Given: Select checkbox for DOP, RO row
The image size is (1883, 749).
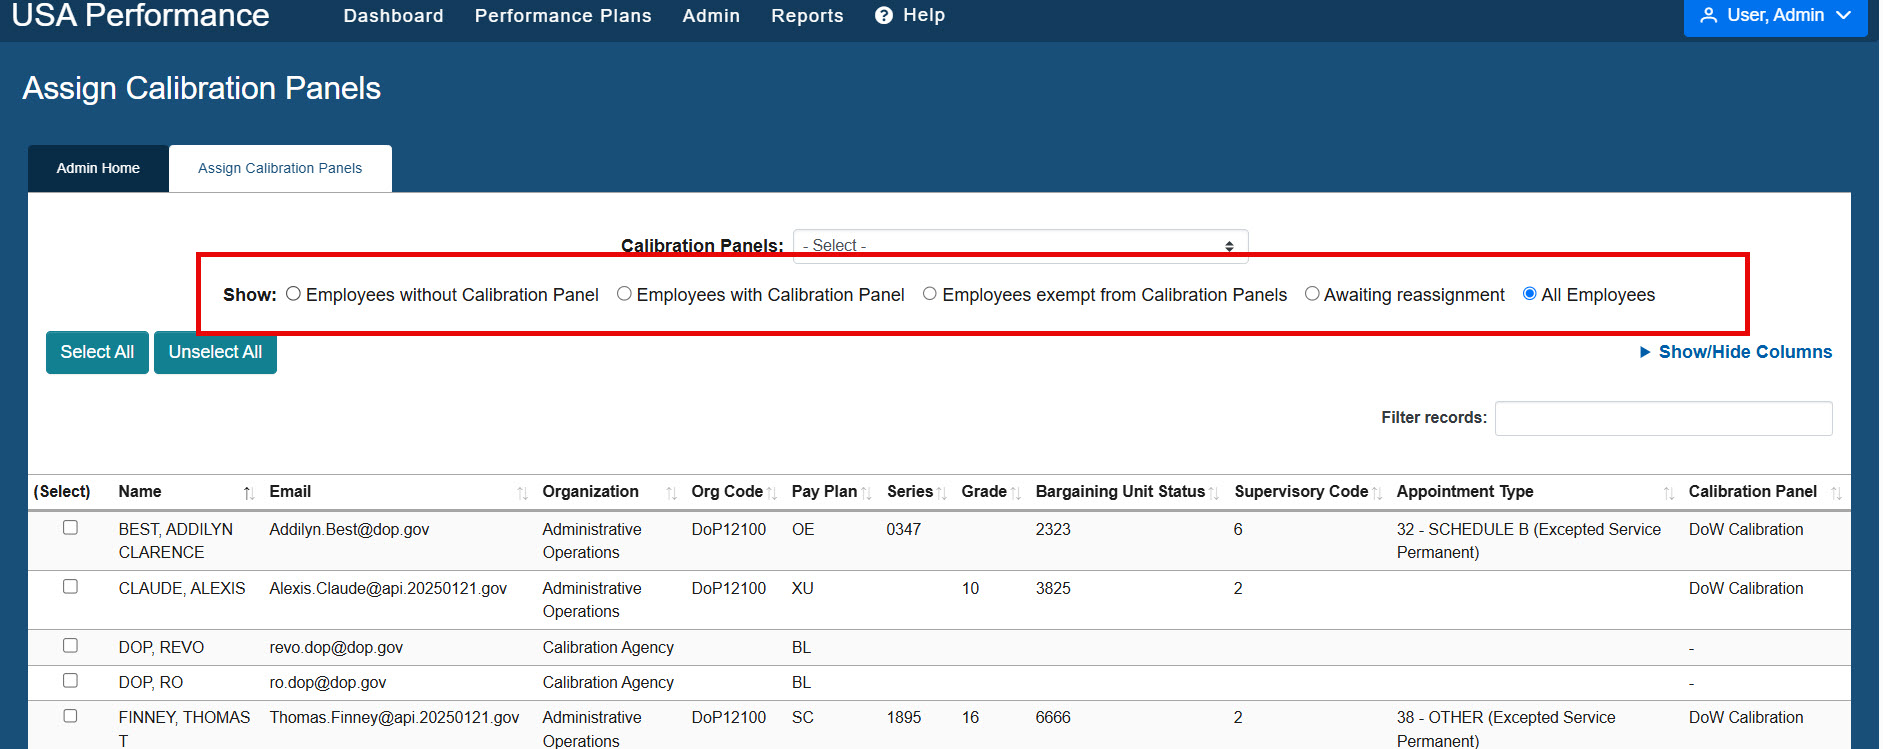Looking at the screenshot, I should [x=70, y=680].
